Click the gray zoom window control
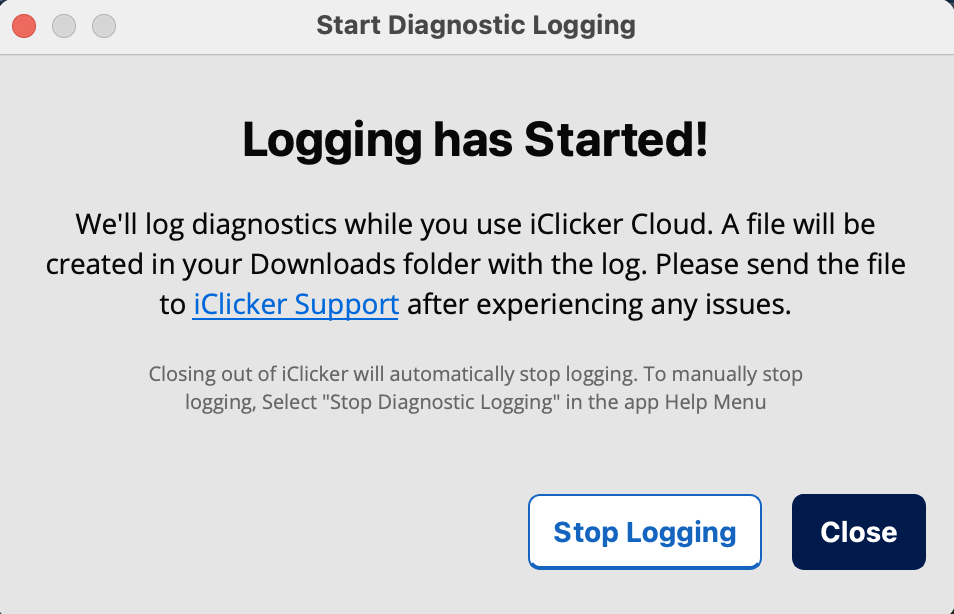 click(104, 26)
